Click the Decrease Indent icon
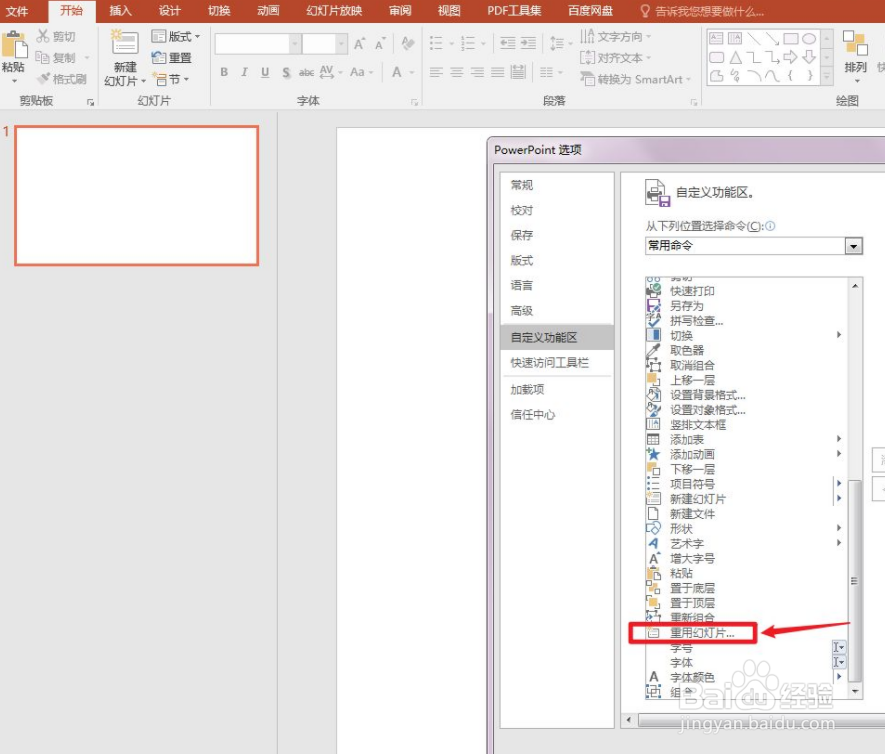The image size is (885, 754). coord(507,43)
